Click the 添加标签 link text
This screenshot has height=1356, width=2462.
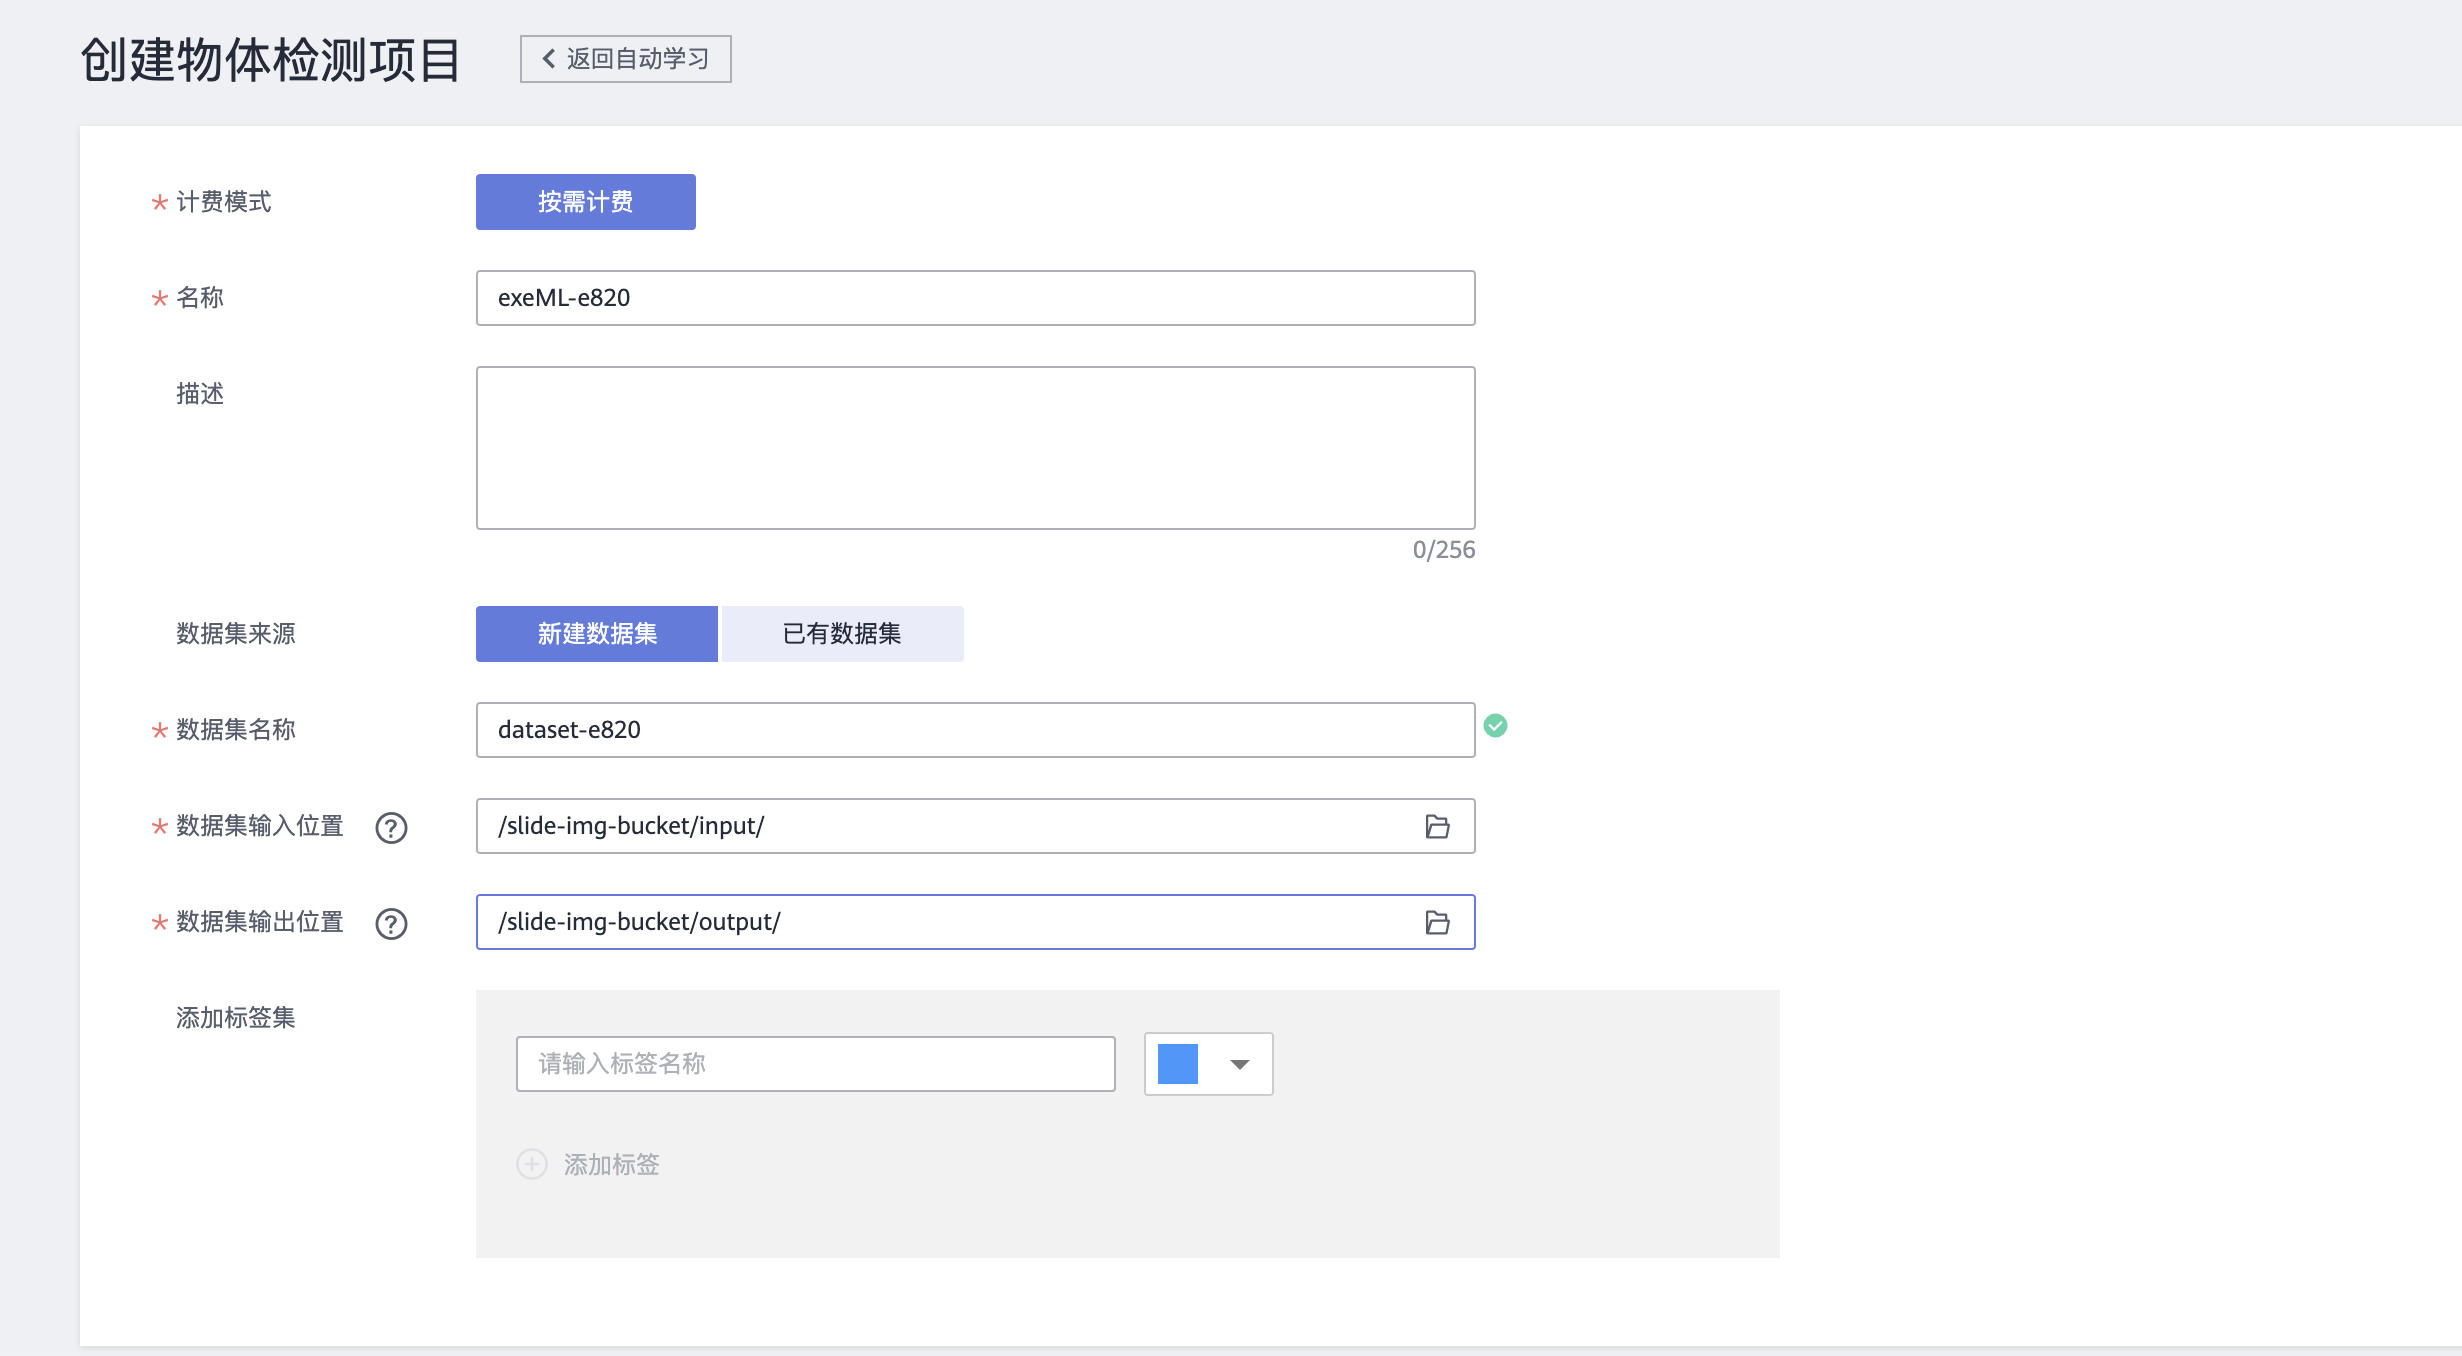point(611,1164)
